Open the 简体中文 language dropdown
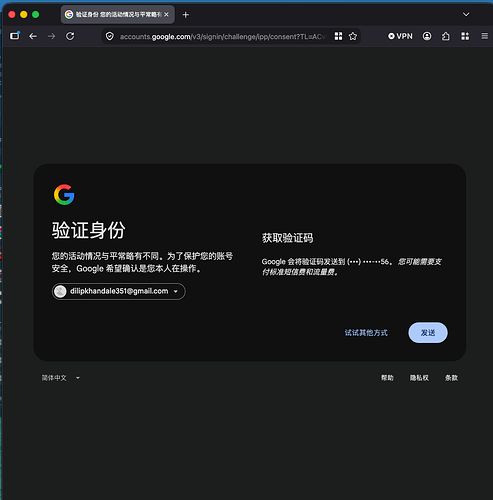Viewport: 493px width, 500px height. coord(61,378)
